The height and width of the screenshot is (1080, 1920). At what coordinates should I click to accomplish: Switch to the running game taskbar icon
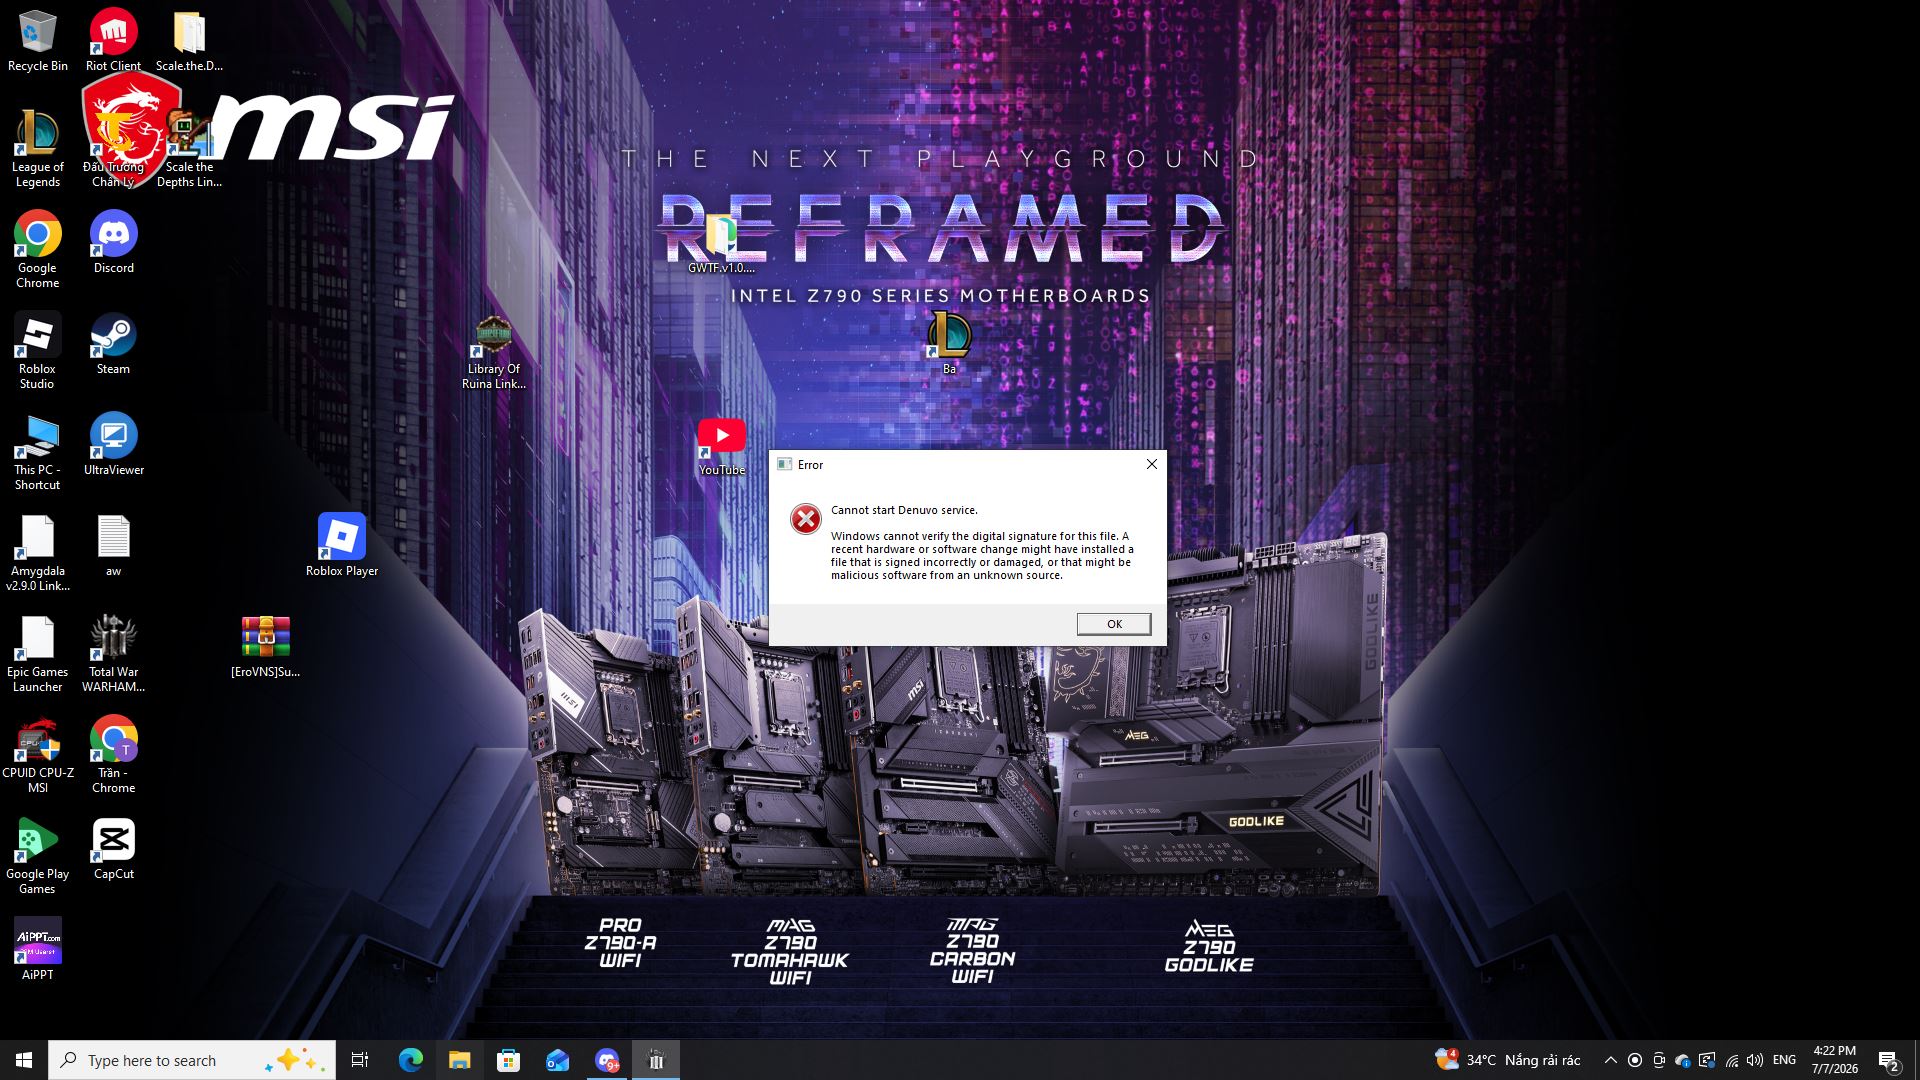[x=656, y=1060]
